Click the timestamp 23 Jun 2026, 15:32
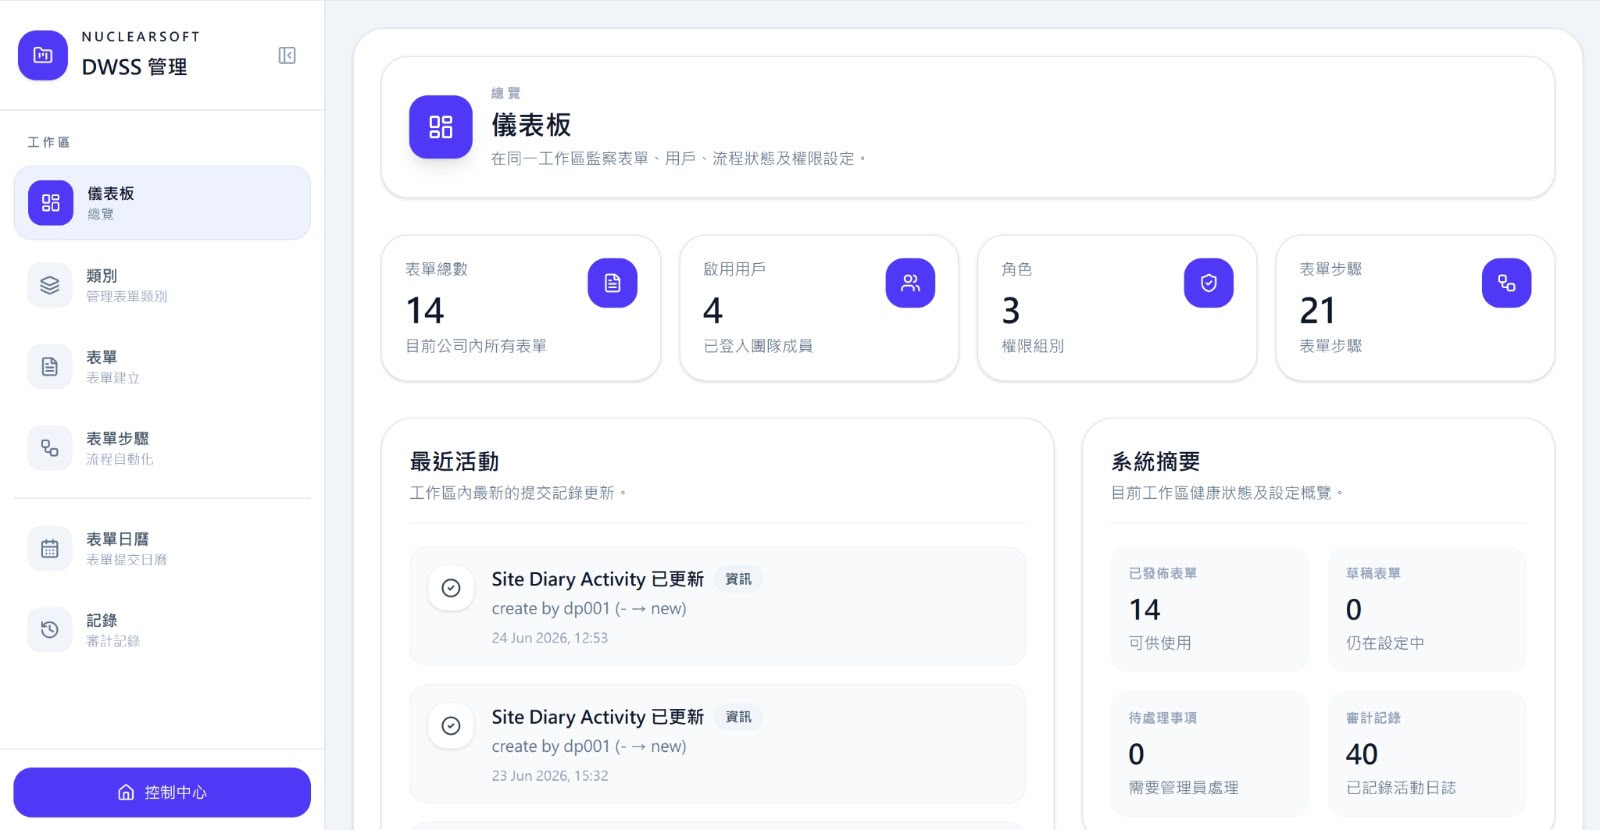This screenshot has height=830, width=1600. pyautogui.click(x=550, y=776)
